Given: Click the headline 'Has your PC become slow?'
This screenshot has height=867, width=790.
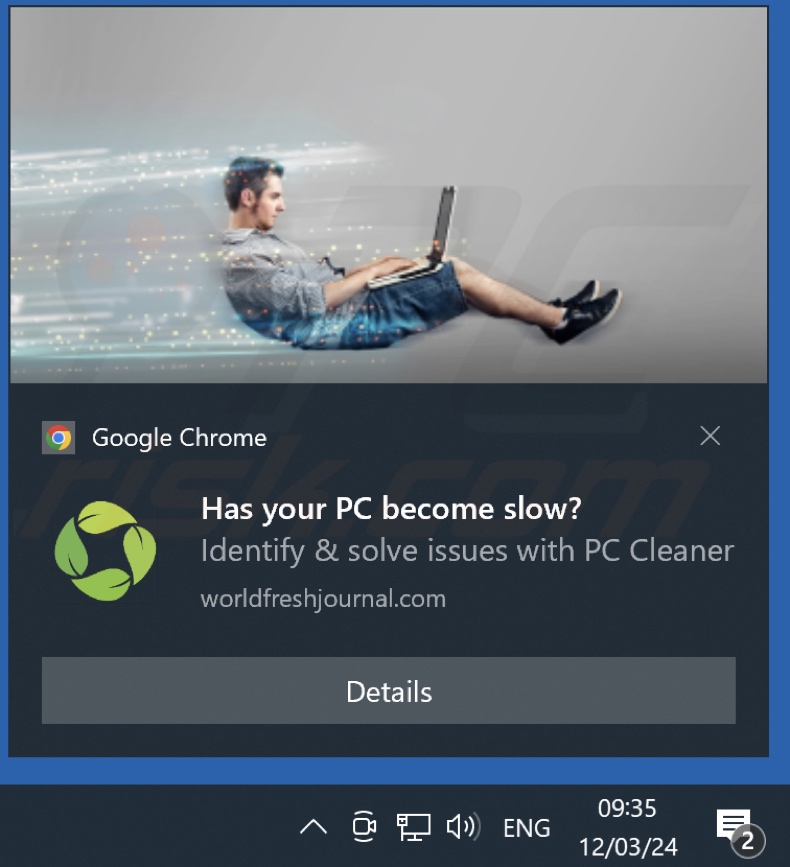Looking at the screenshot, I should point(391,508).
